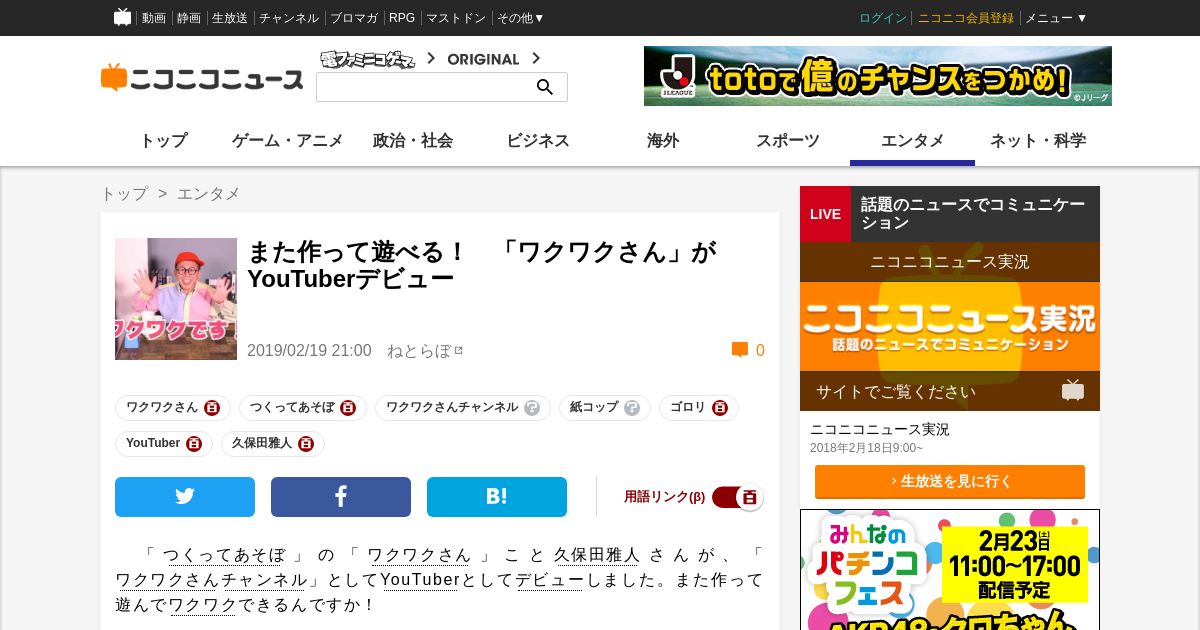Click RPG in the top bar

click(x=402, y=18)
